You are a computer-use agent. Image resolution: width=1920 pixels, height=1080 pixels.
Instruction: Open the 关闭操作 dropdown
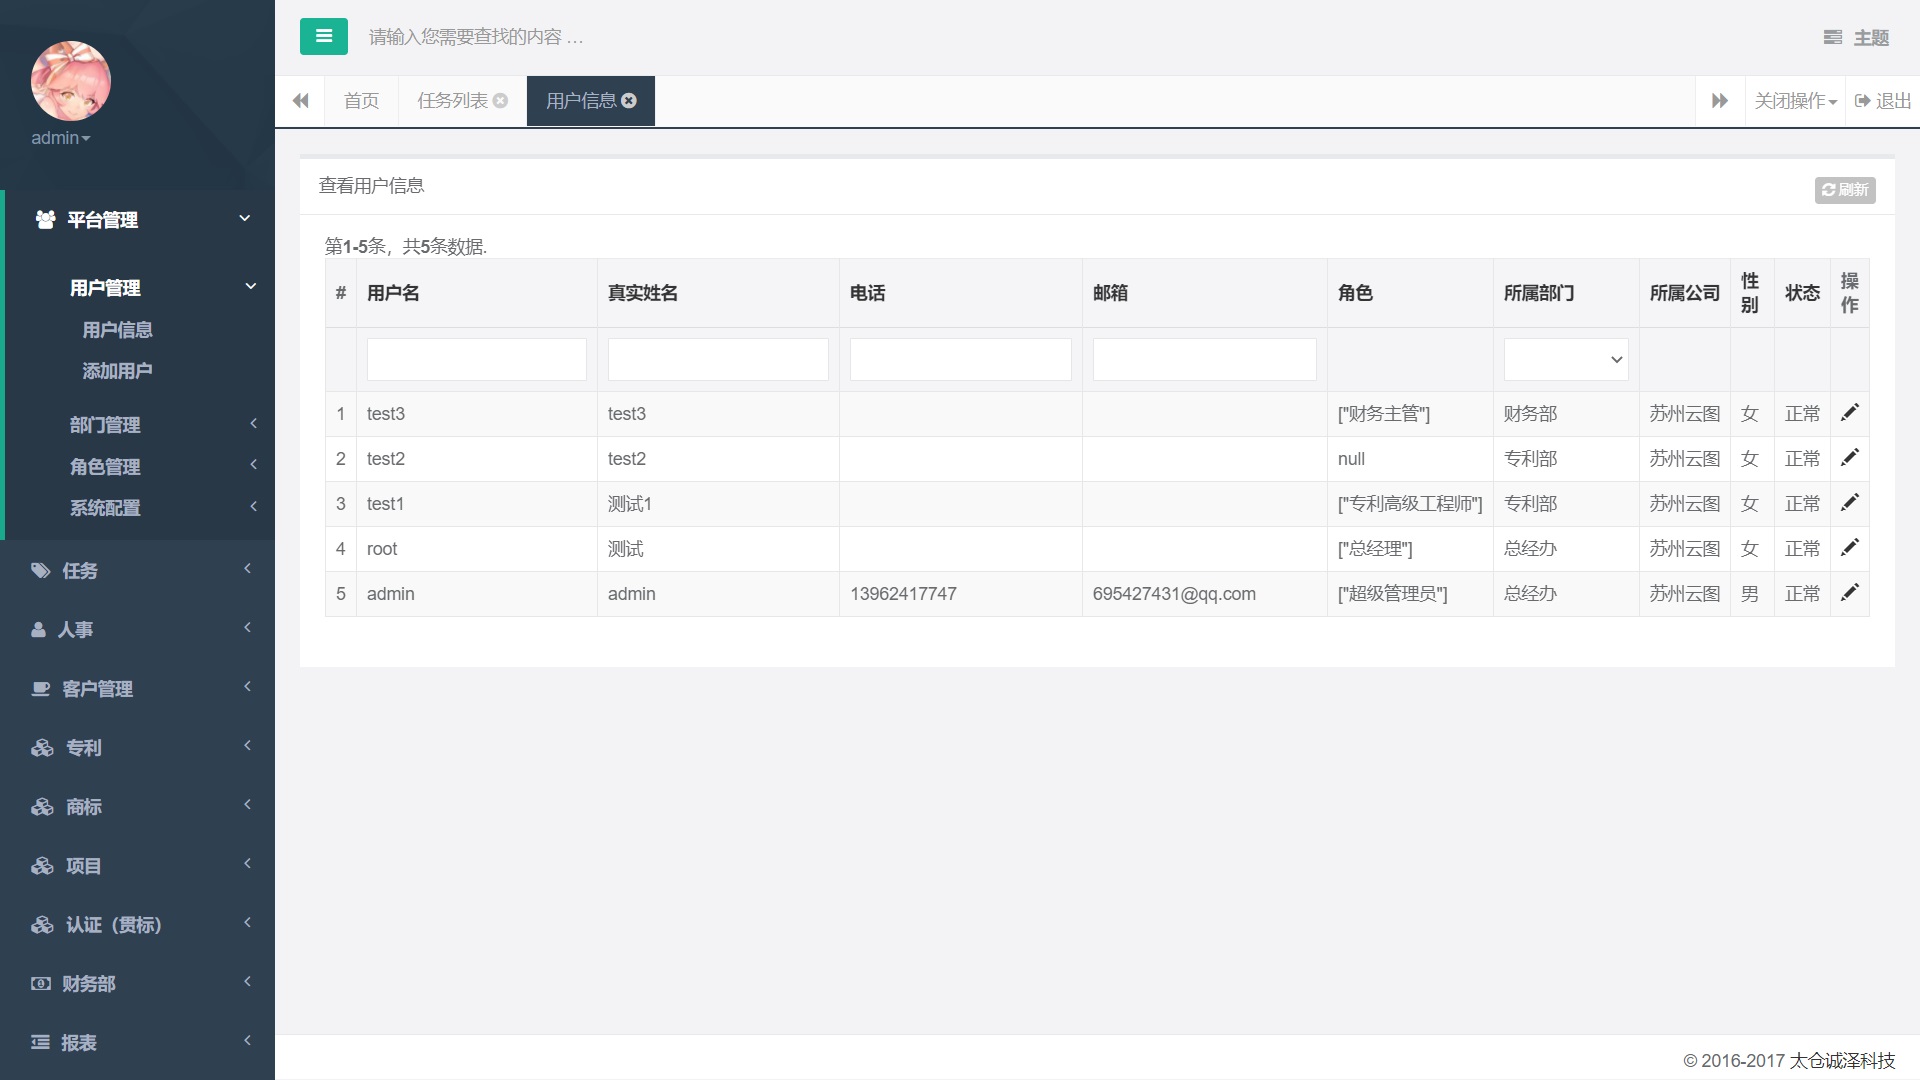point(1795,101)
